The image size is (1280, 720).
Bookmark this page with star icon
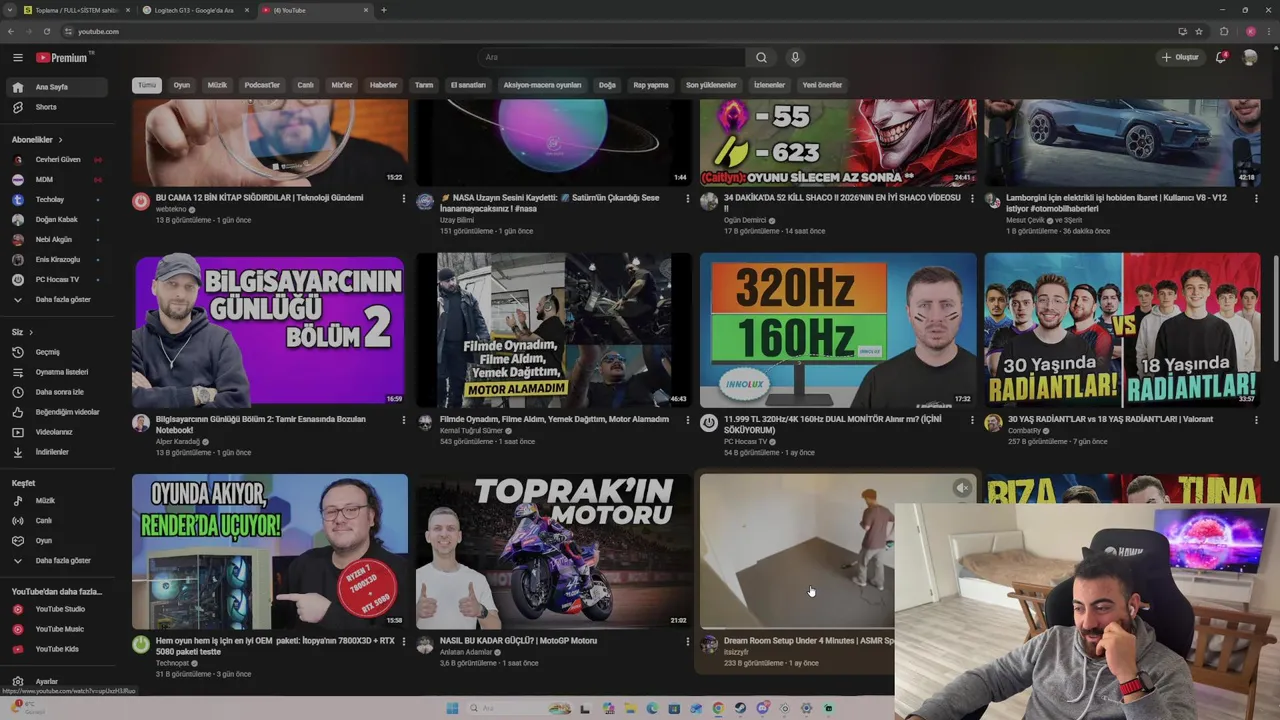(1199, 31)
